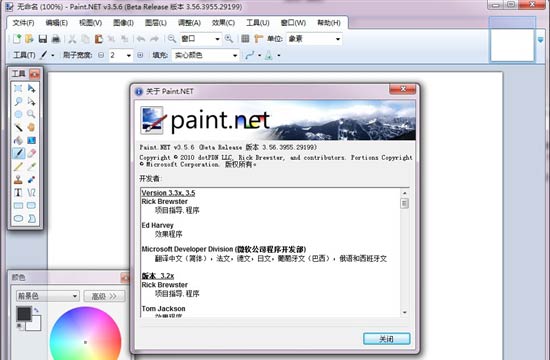The image size is (550, 360).
Task: Open the antialiasing mode dropdown arrow
Action: (x=260, y=55)
